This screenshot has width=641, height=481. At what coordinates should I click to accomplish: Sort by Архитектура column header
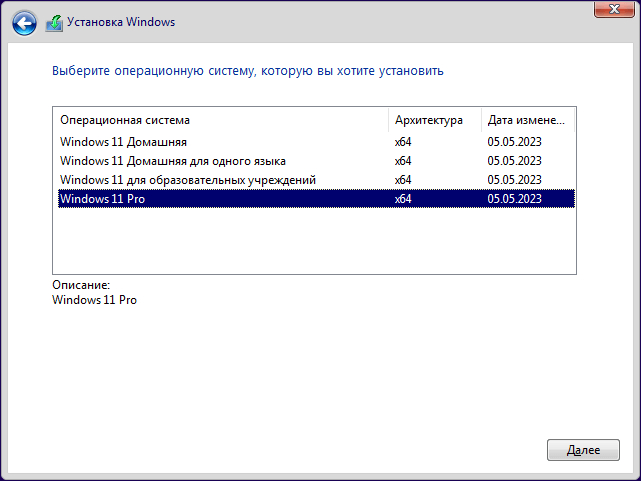(x=429, y=121)
